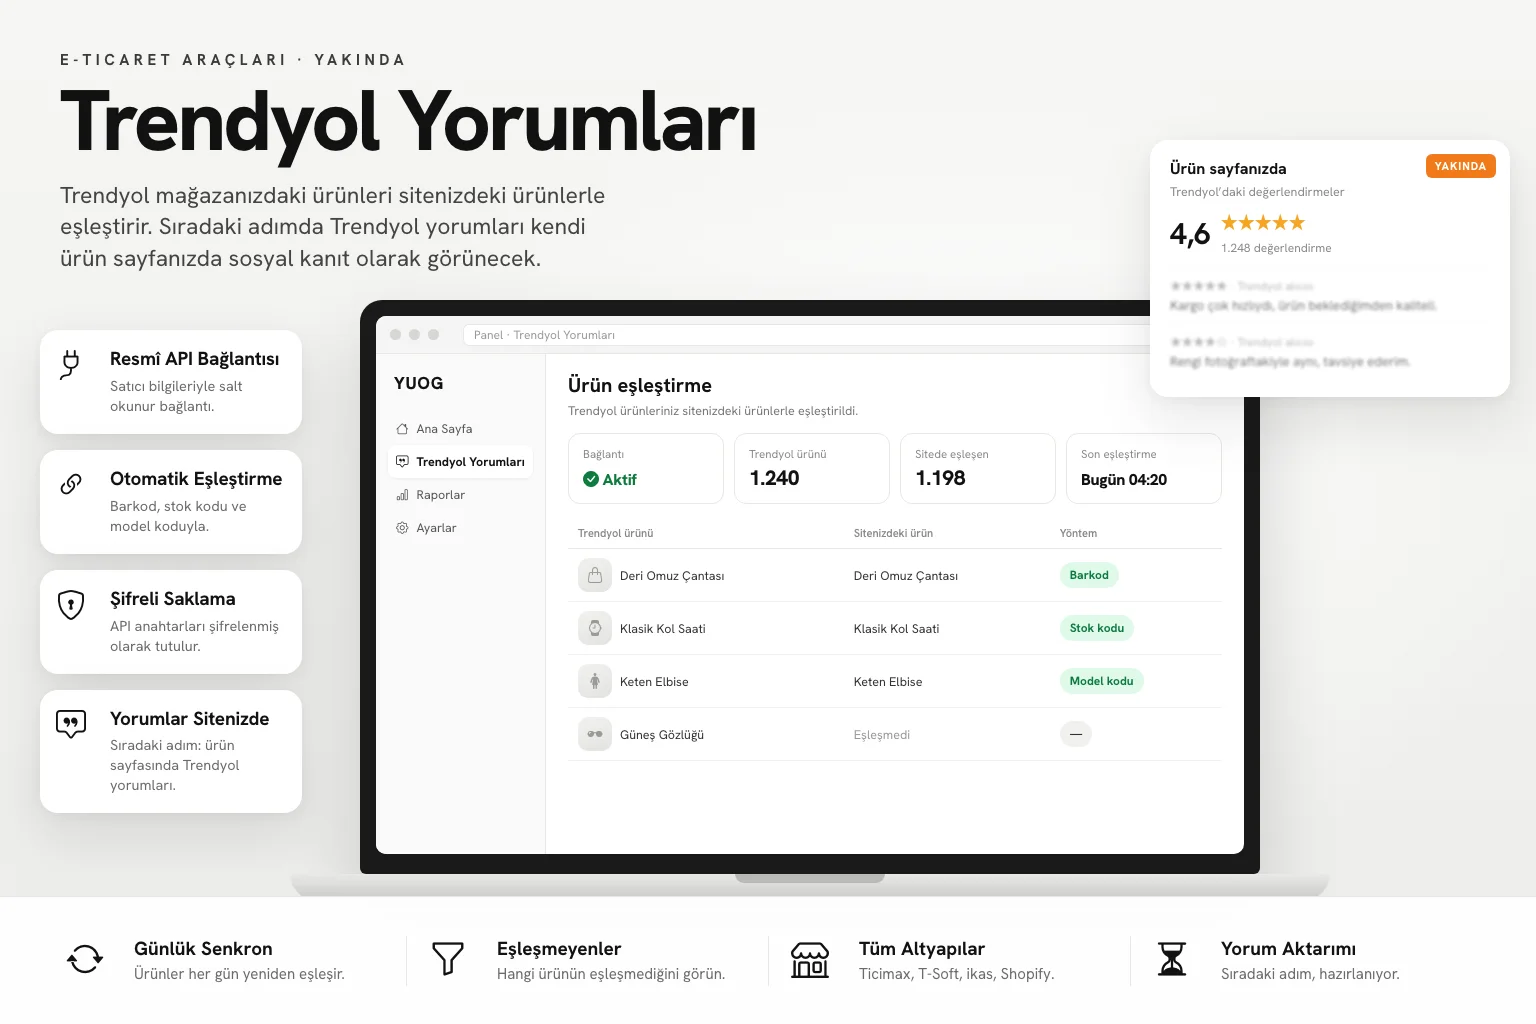Click the dash badge in Güneş Gözlüğü row
The image size is (1536, 1024).
1076,734
